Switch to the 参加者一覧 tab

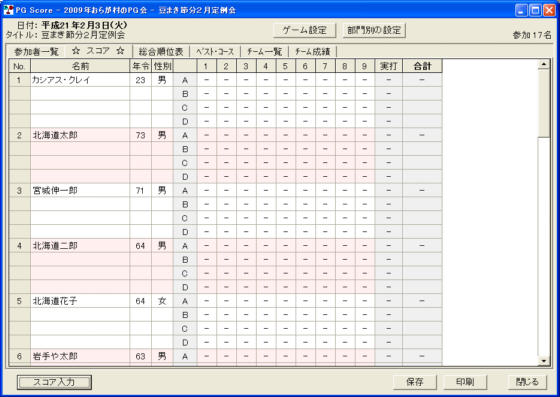pyautogui.click(x=36, y=52)
